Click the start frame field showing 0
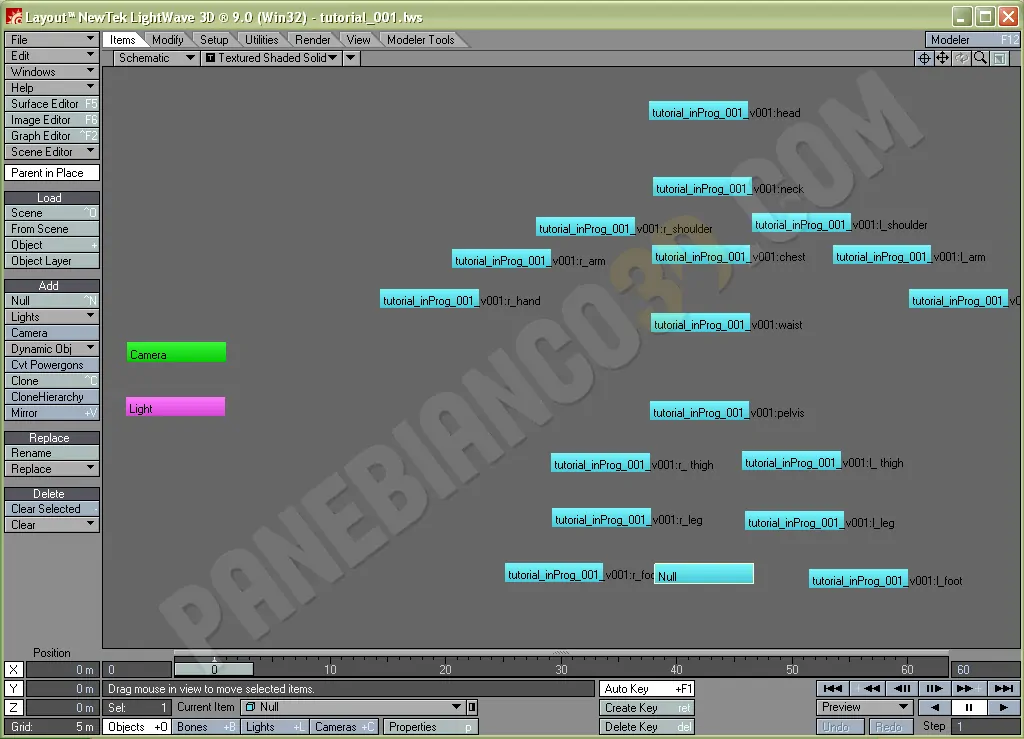 (137, 669)
